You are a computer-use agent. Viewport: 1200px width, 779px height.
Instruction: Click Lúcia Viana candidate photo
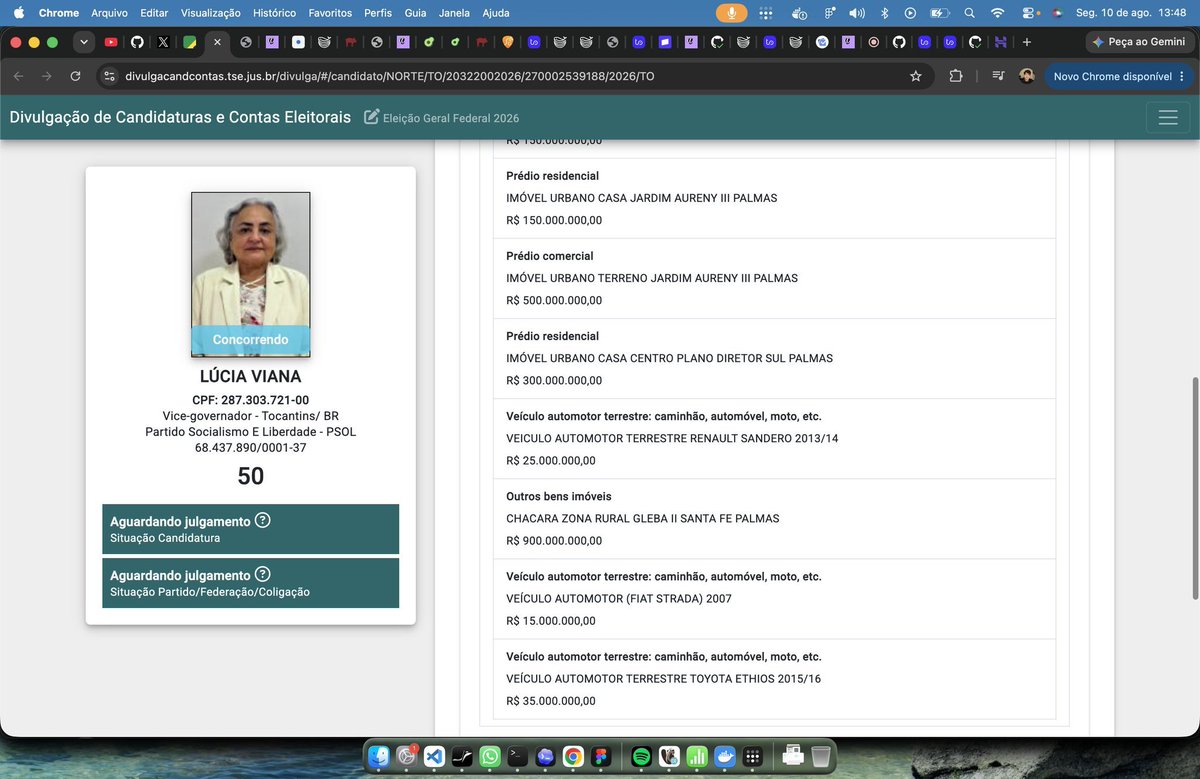click(x=250, y=274)
